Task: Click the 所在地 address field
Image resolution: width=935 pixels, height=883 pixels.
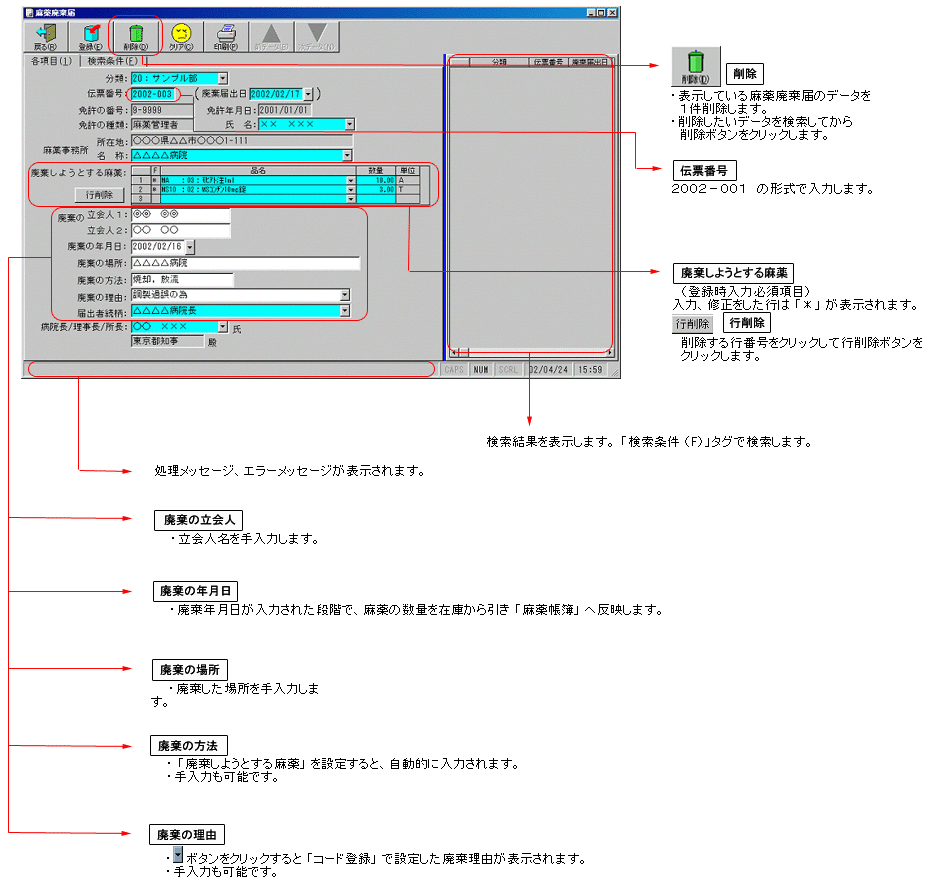Action: click(242, 141)
